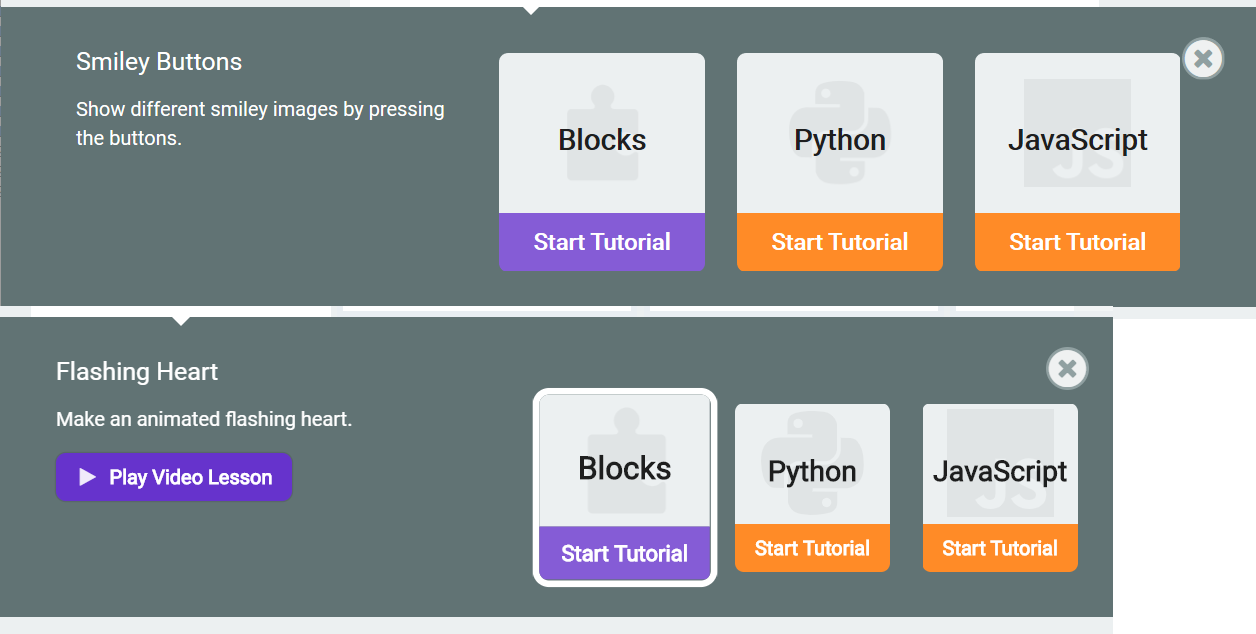
Task: Start the Flashing Heart Python tutorial
Action: point(812,548)
